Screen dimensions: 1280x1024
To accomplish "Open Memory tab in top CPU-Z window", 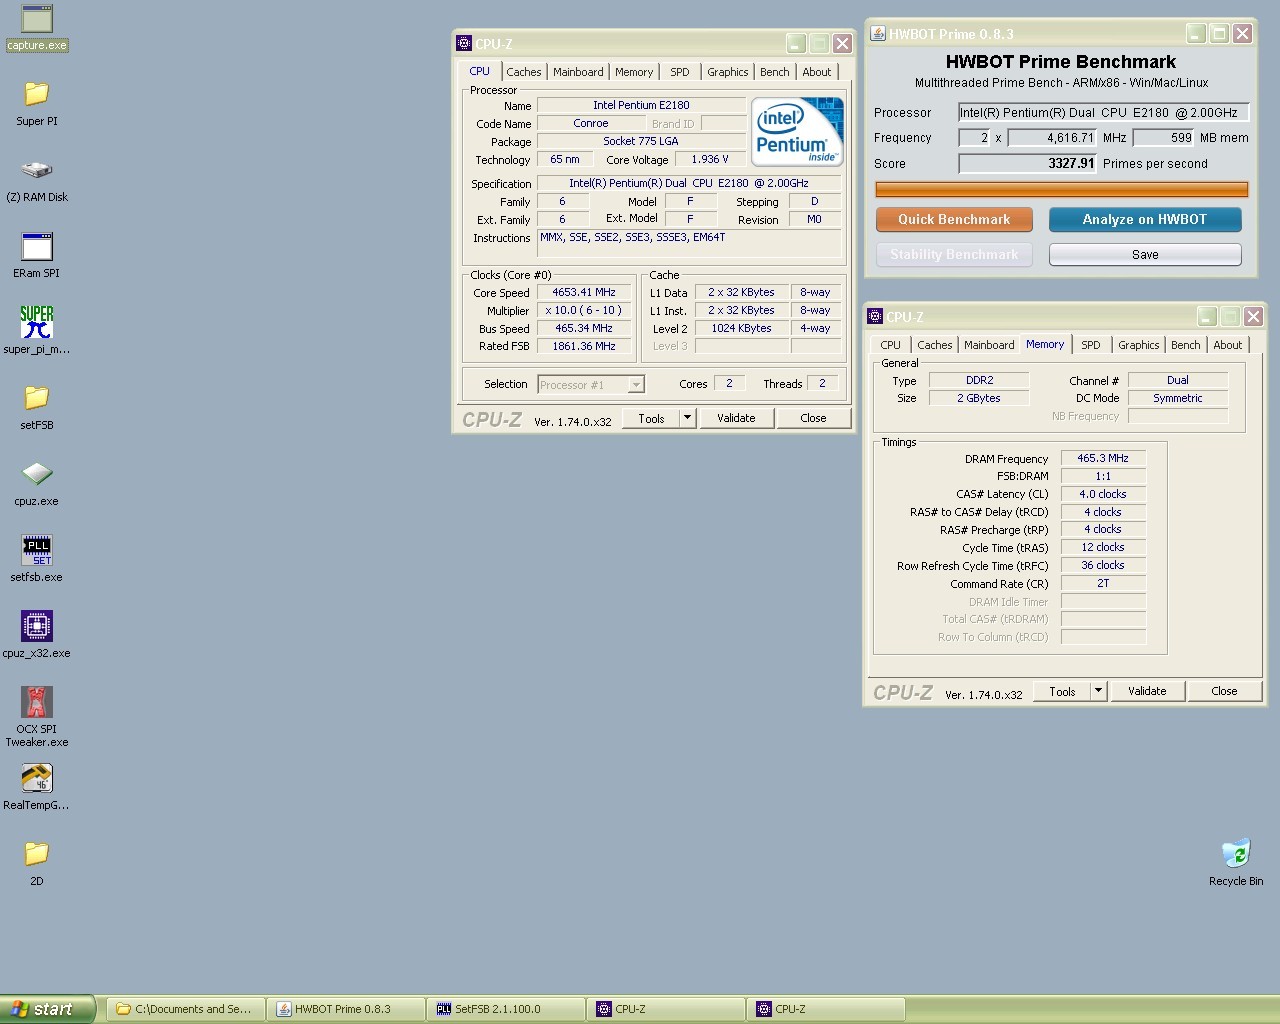I will (634, 72).
